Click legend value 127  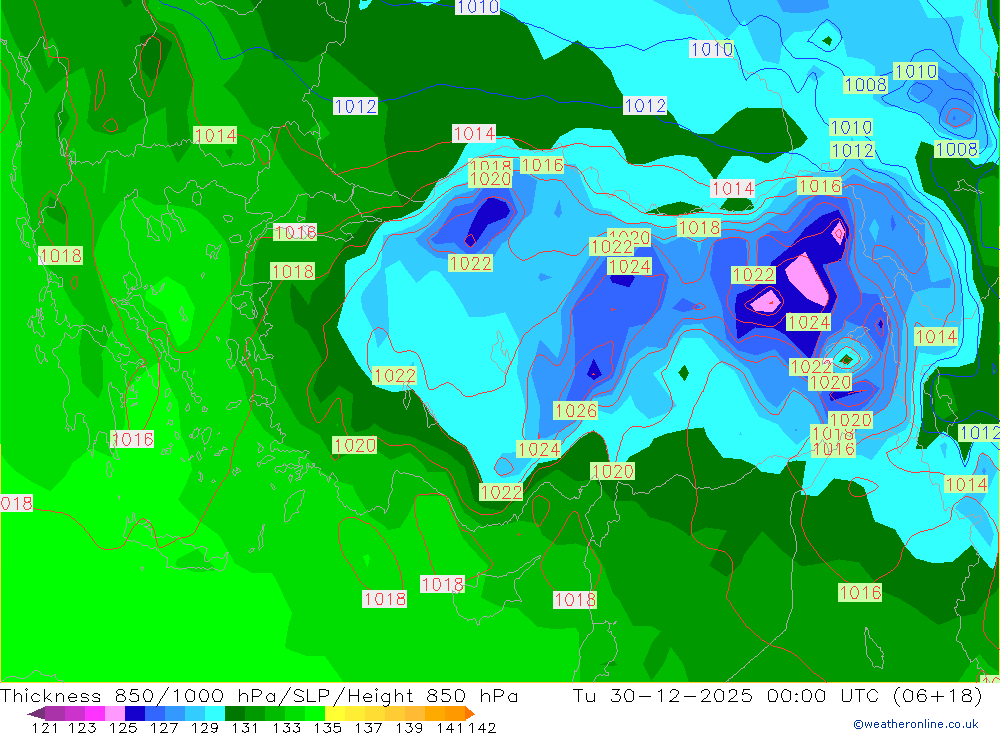[164, 728]
